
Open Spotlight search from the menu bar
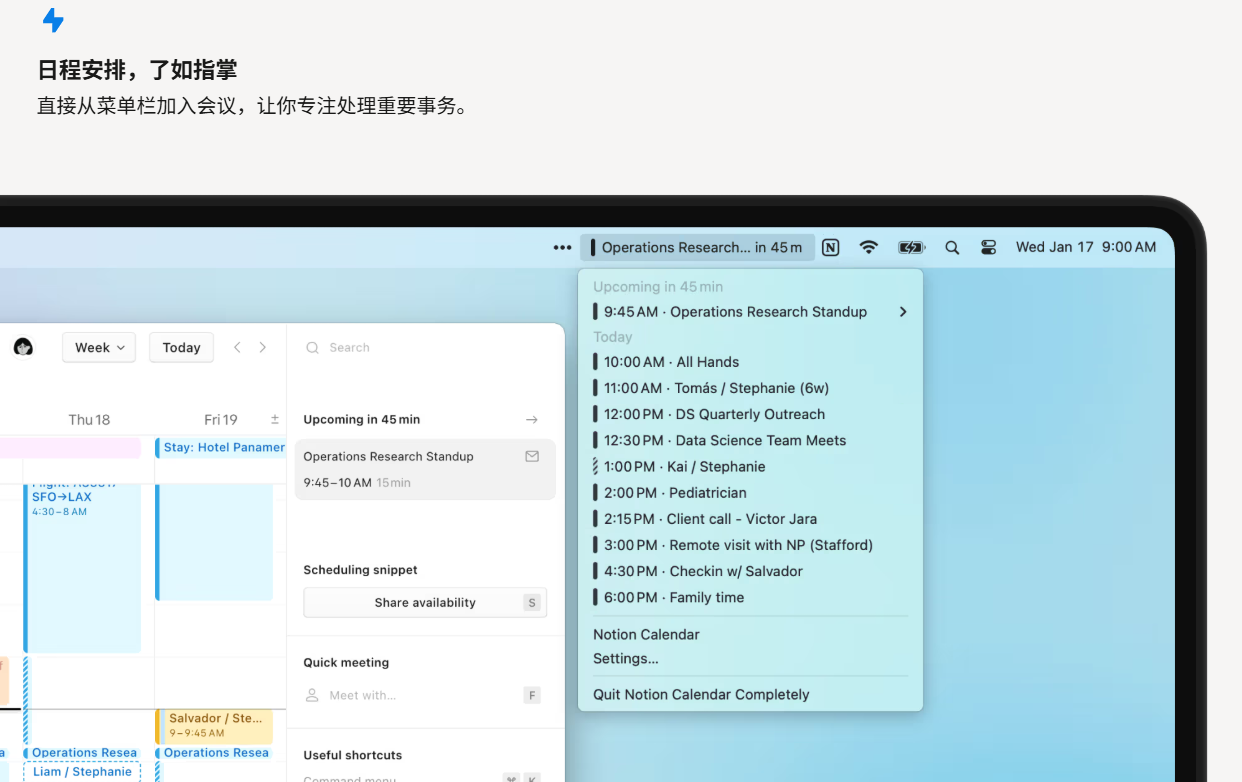point(951,247)
